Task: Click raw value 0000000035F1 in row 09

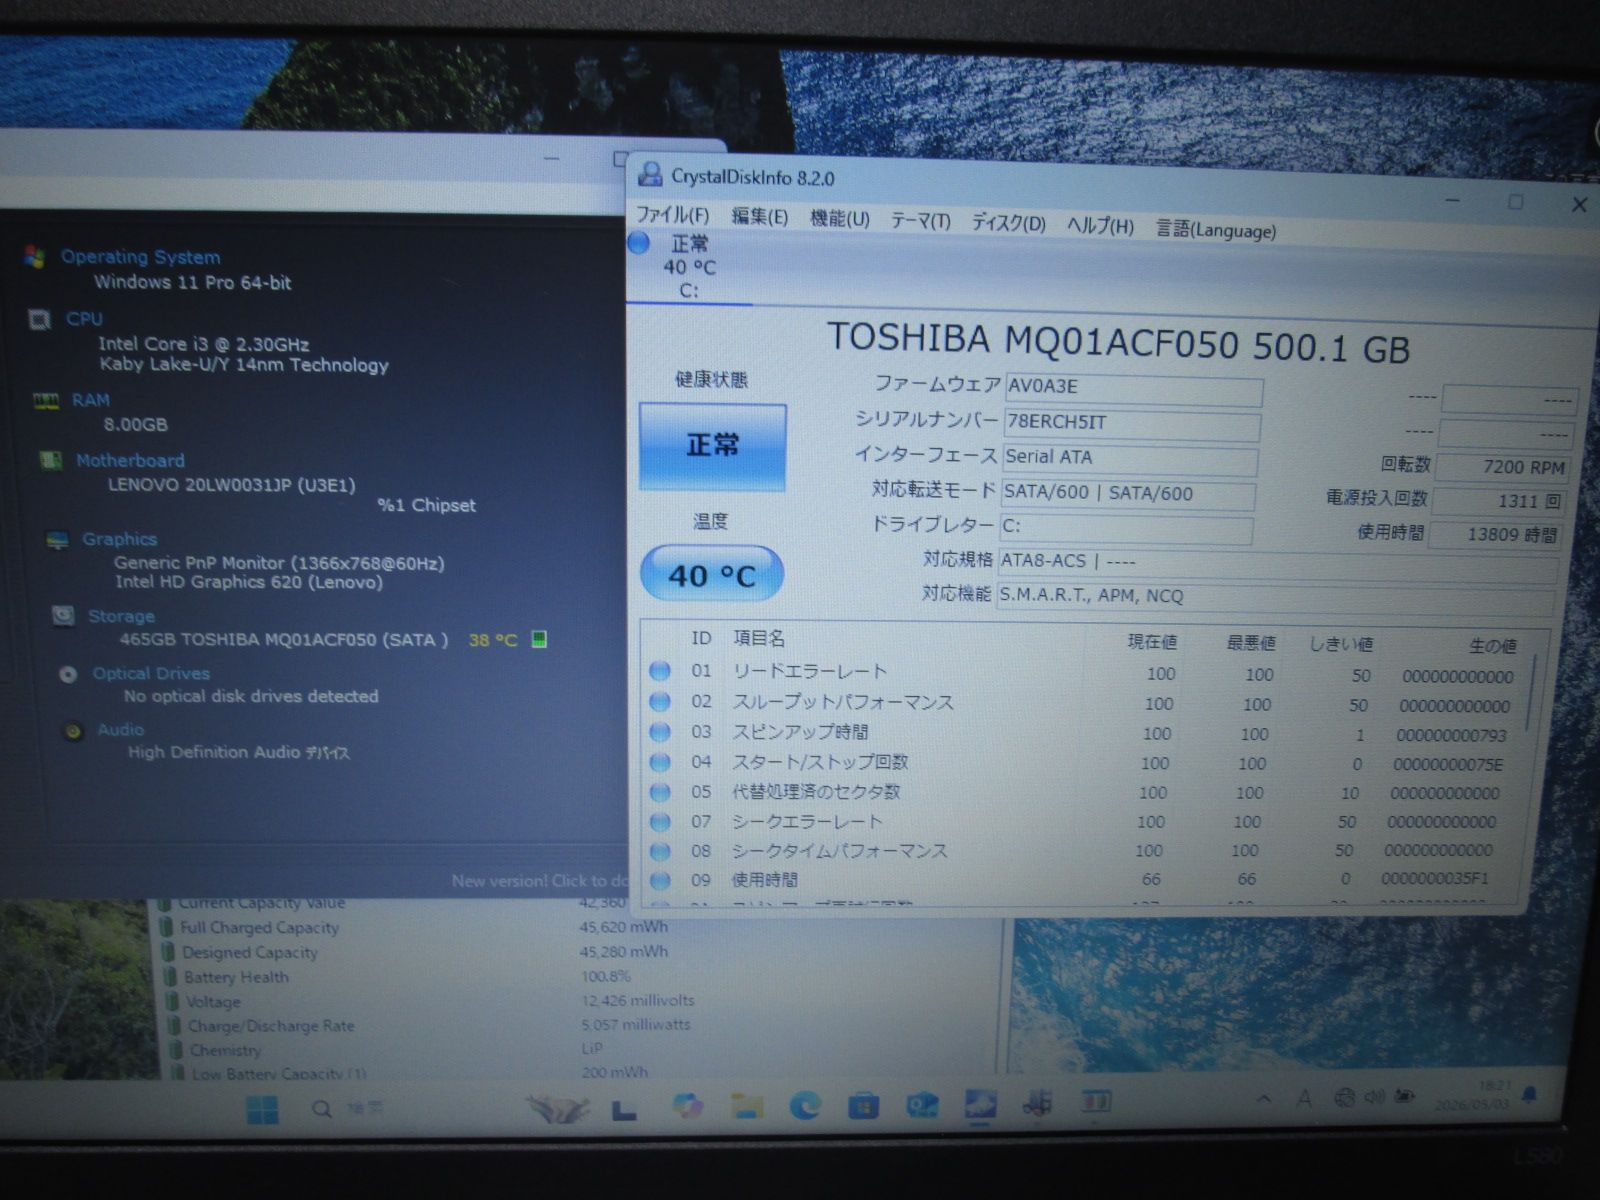Action: 1434,879
